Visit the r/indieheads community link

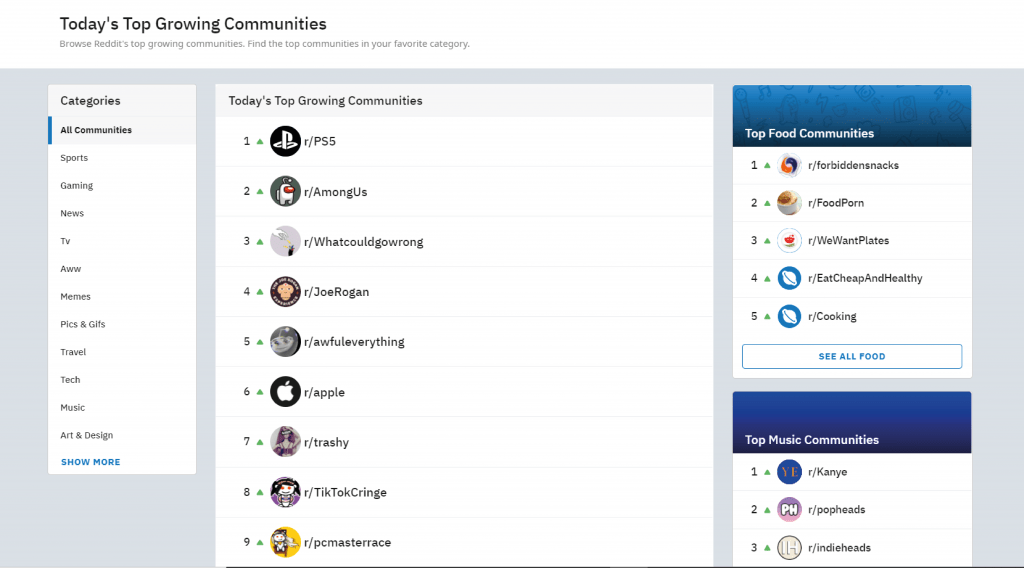[x=839, y=548]
